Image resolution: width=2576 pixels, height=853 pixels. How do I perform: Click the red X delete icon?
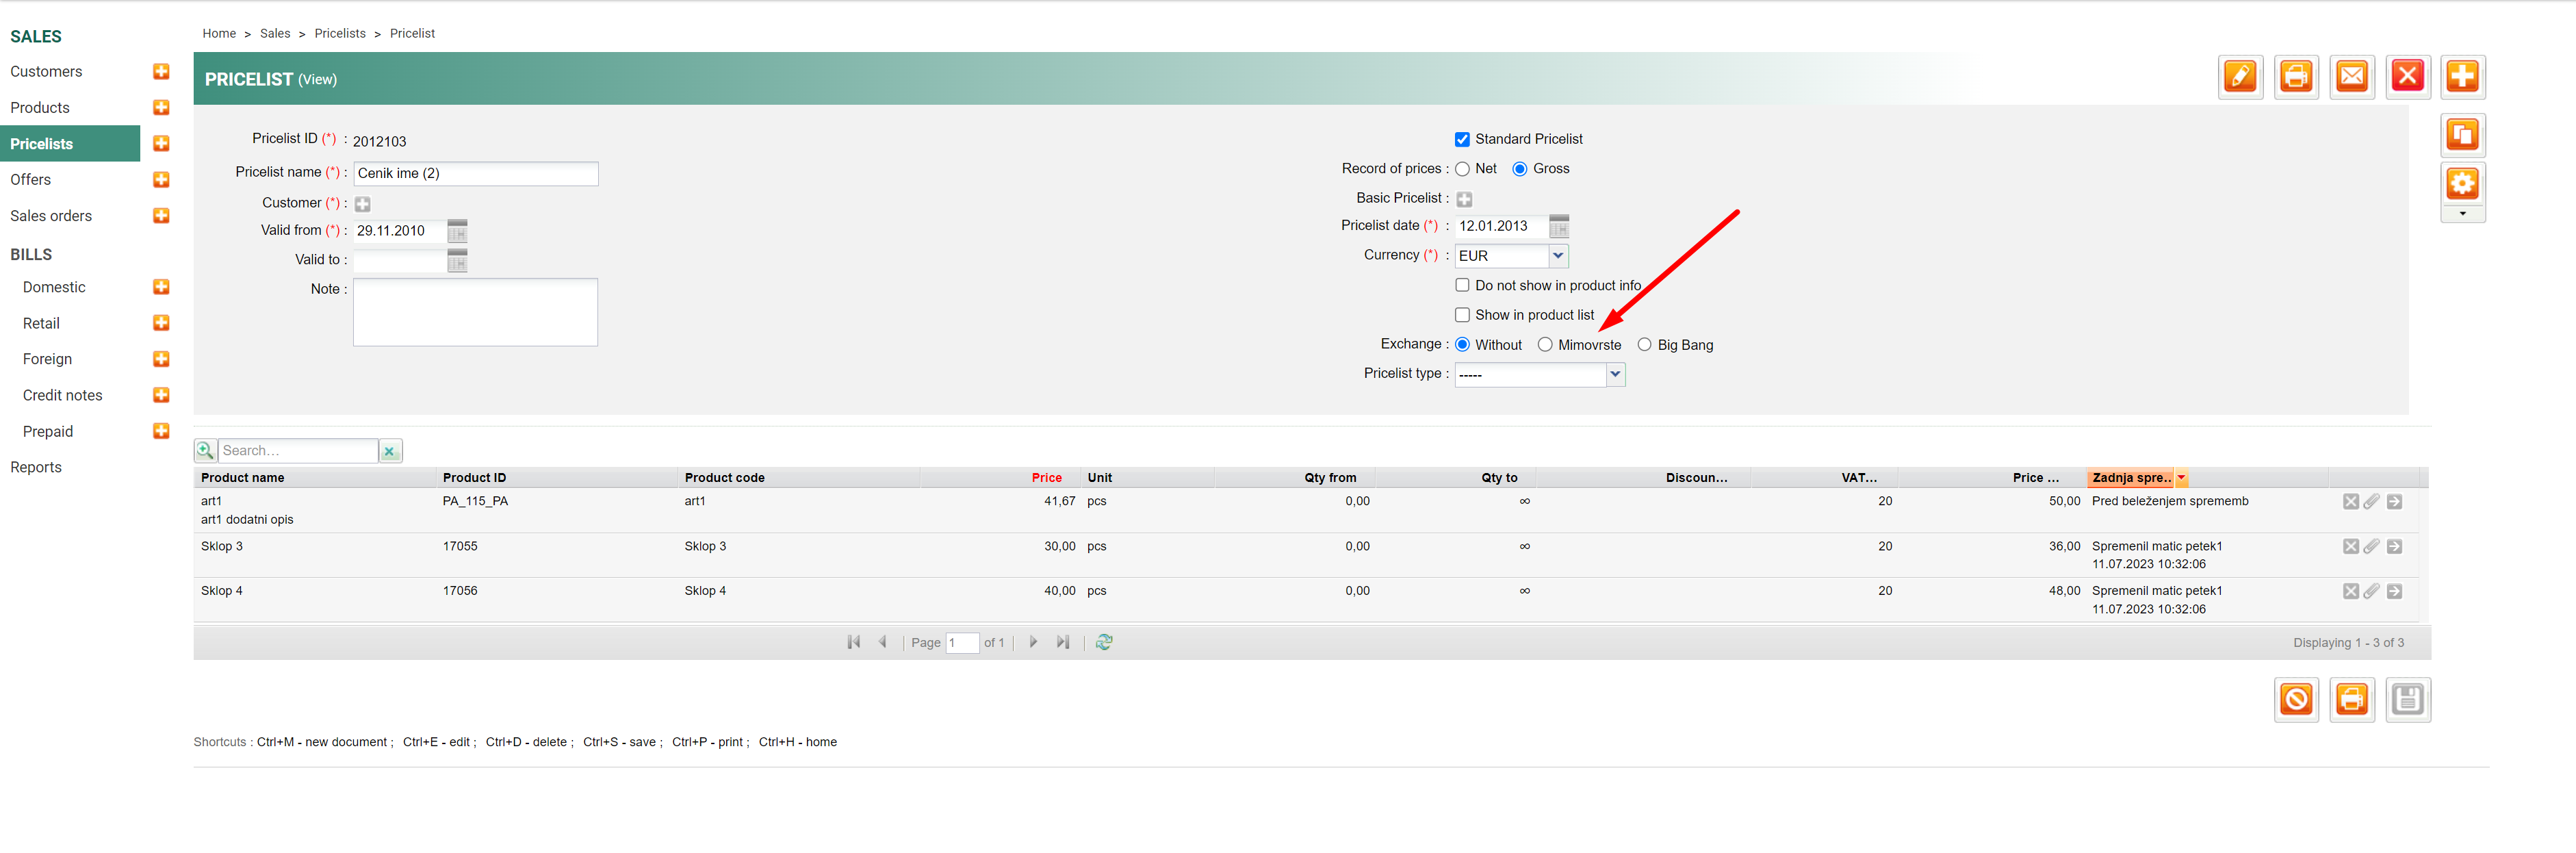coord(2407,77)
